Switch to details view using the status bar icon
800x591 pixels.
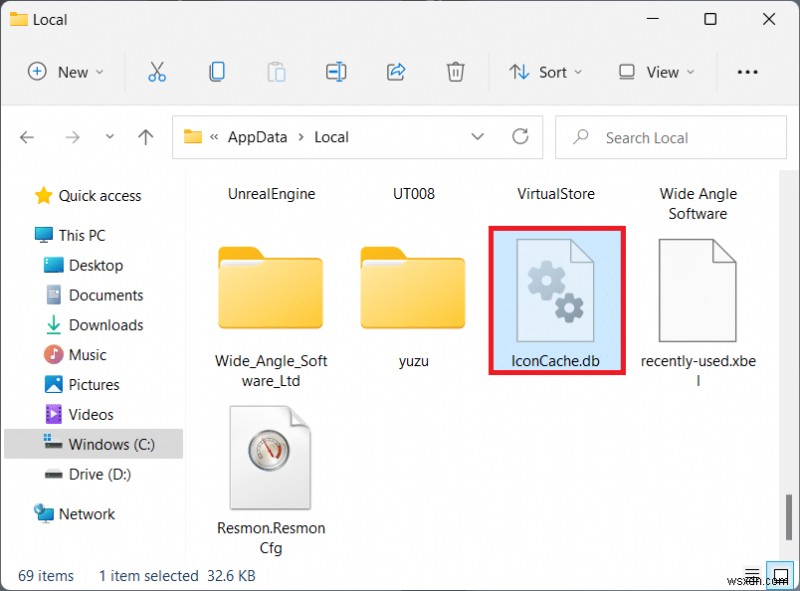tap(752, 576)
